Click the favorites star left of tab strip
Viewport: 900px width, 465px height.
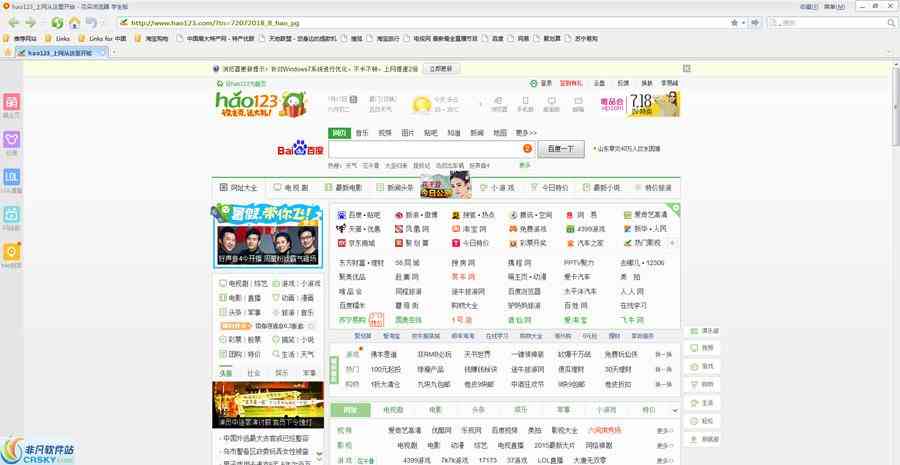tap(7, 52)
